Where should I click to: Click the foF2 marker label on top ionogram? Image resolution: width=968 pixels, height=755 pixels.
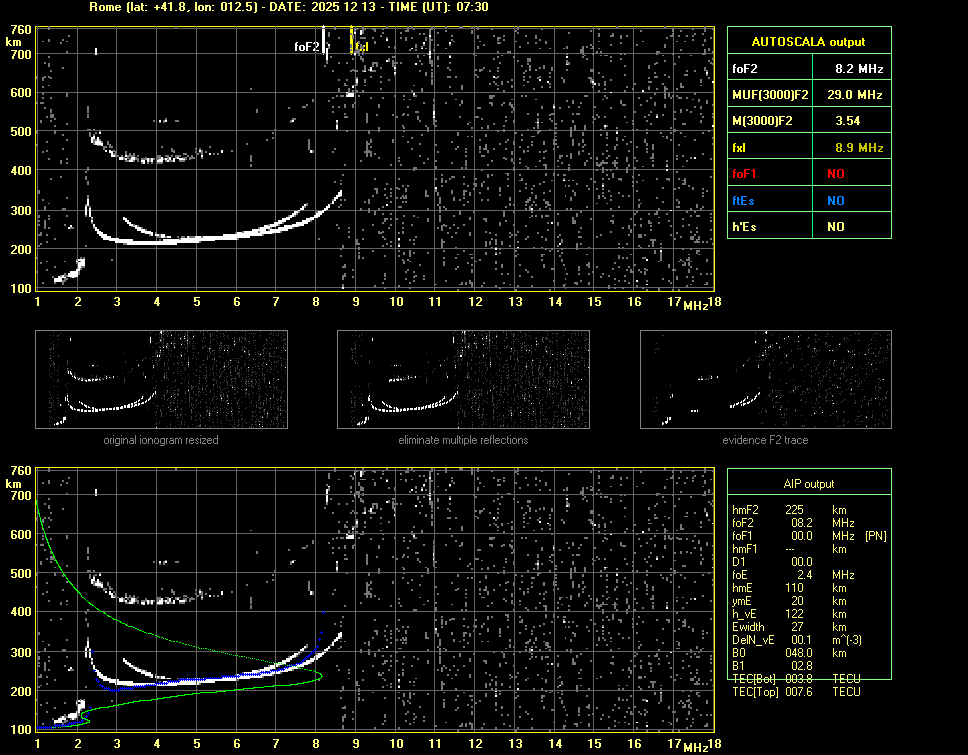[307, 46]
